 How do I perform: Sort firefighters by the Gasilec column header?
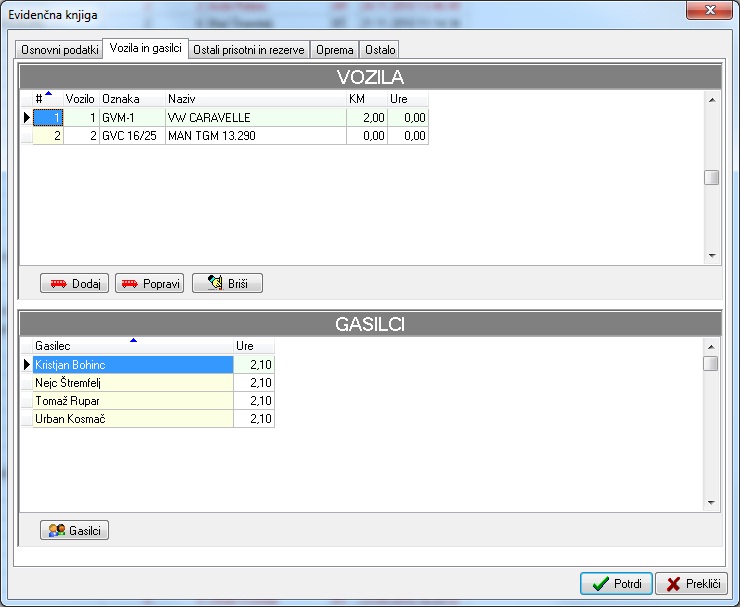(x=130, y=346)
